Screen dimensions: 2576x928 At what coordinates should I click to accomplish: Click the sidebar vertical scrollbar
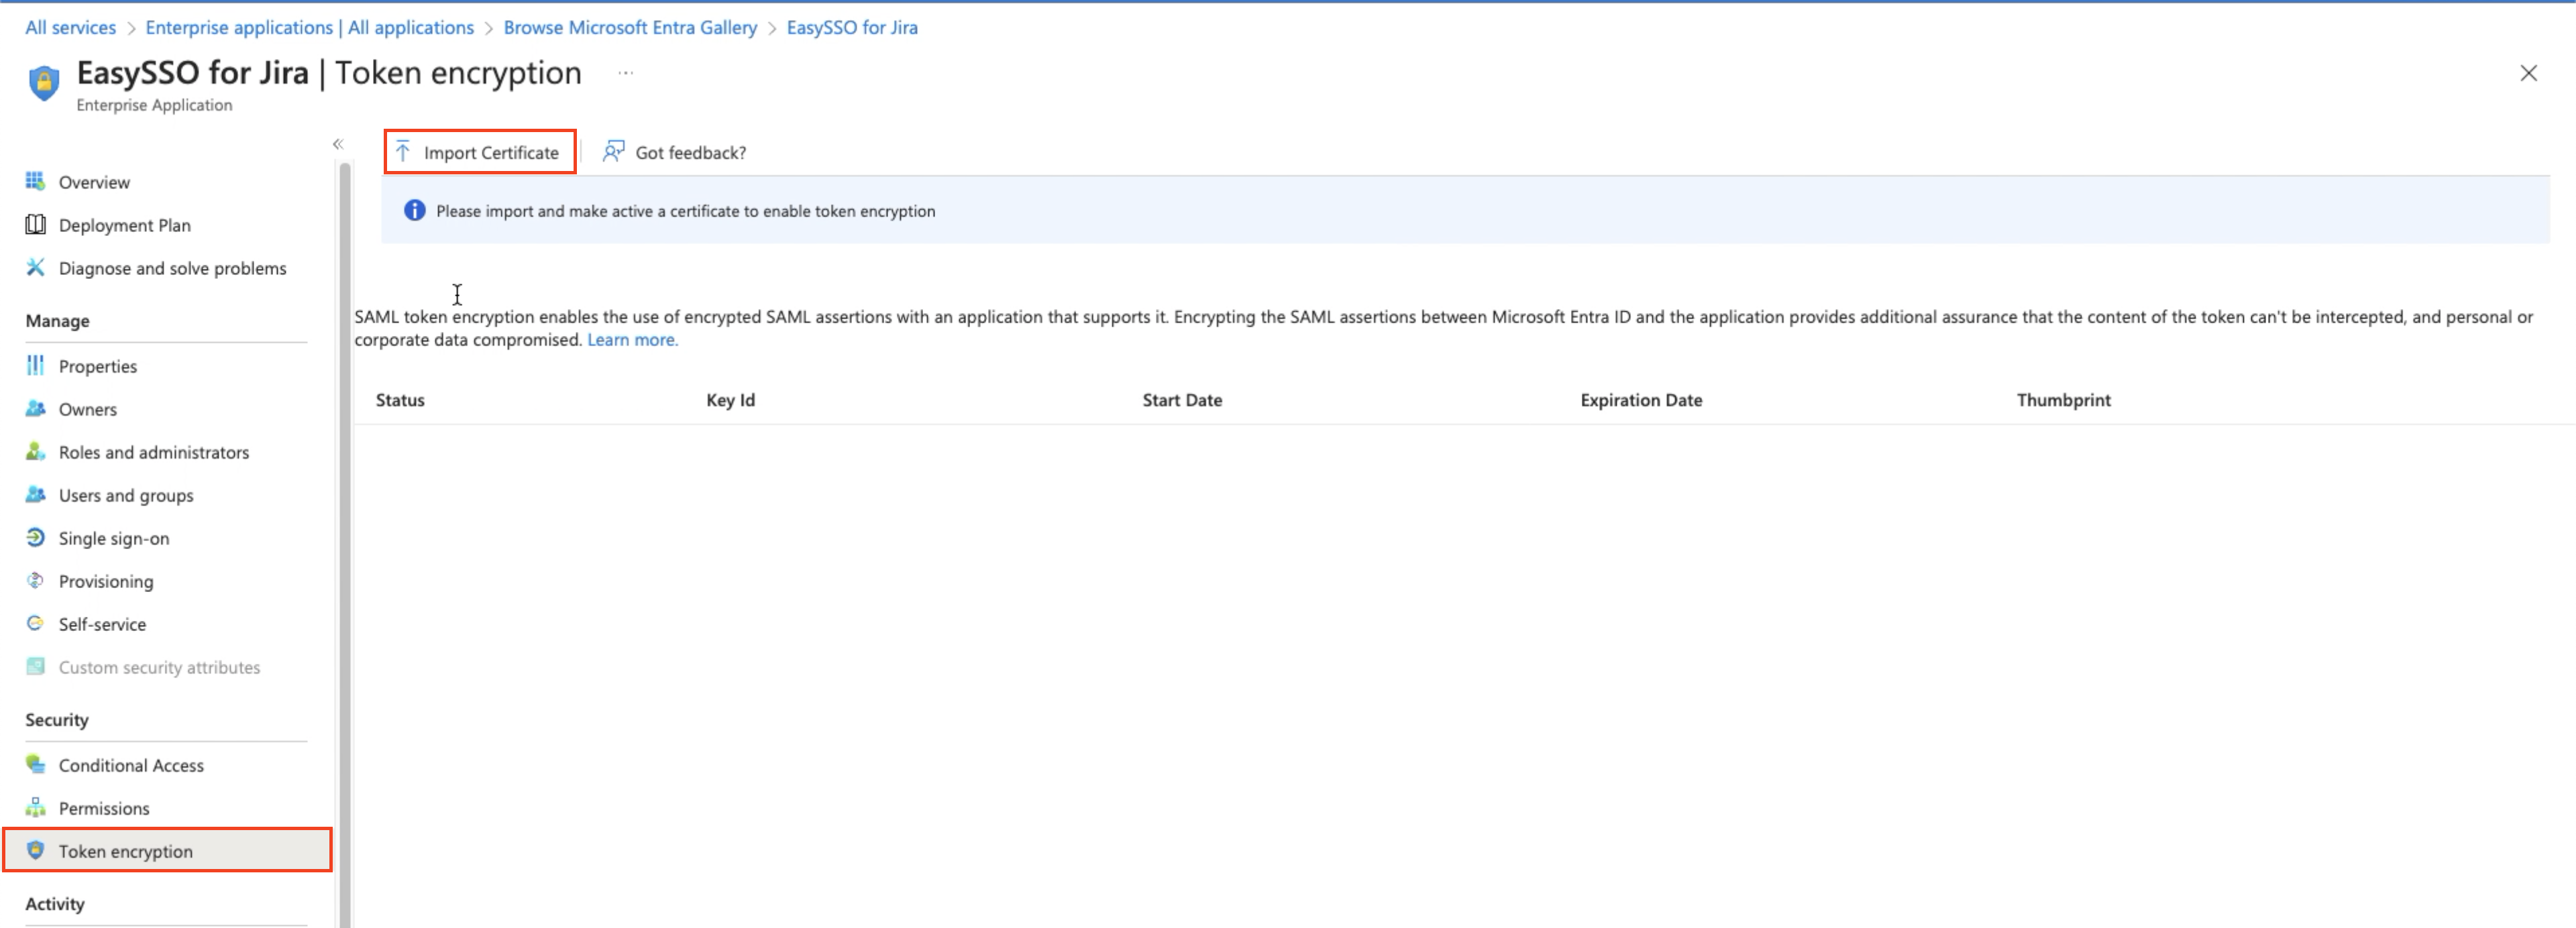tap(346, 545)
